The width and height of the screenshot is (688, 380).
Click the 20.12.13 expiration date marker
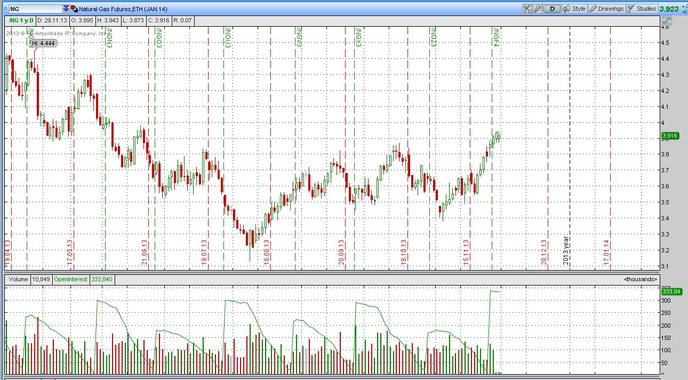[x=544, y=253]
